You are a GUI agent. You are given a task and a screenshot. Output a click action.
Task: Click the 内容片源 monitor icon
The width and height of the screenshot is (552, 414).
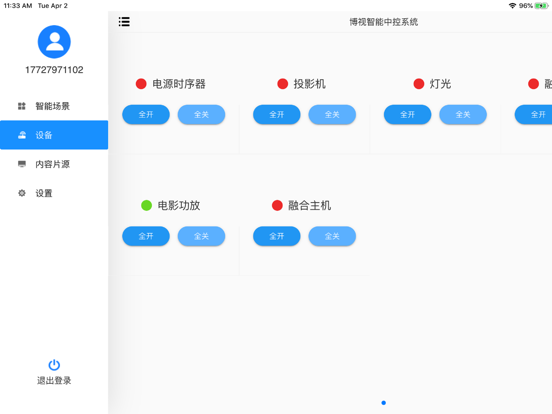pyautogui.click(x=22, y=164)
